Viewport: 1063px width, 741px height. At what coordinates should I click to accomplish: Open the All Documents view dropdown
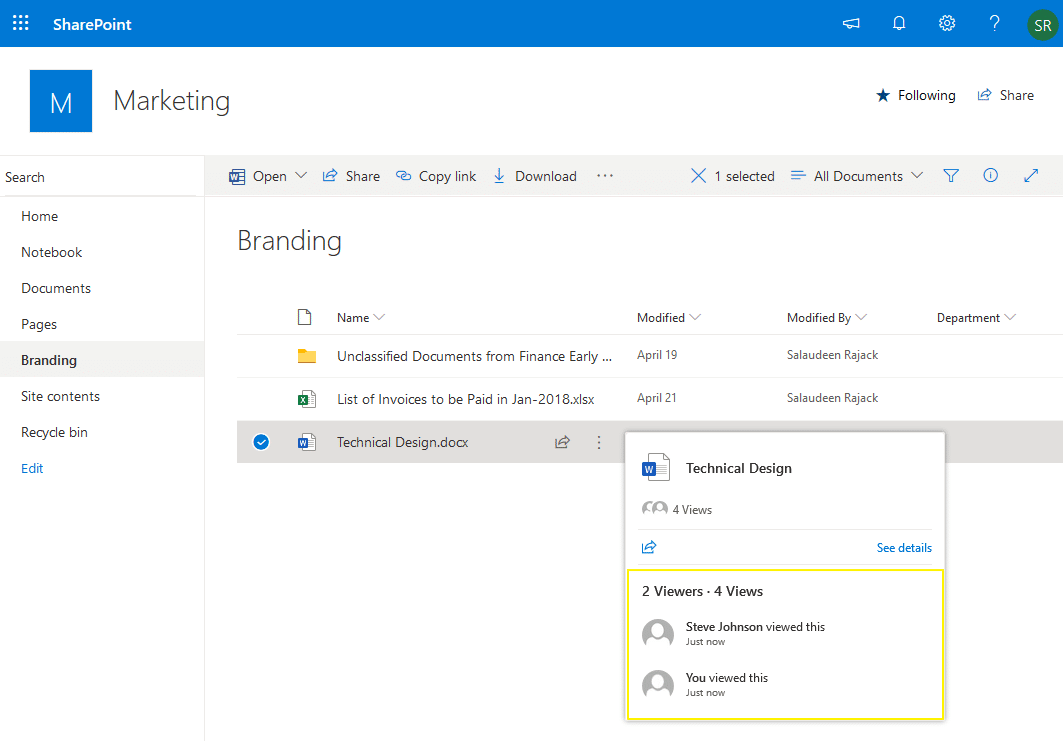click(857, 176)
